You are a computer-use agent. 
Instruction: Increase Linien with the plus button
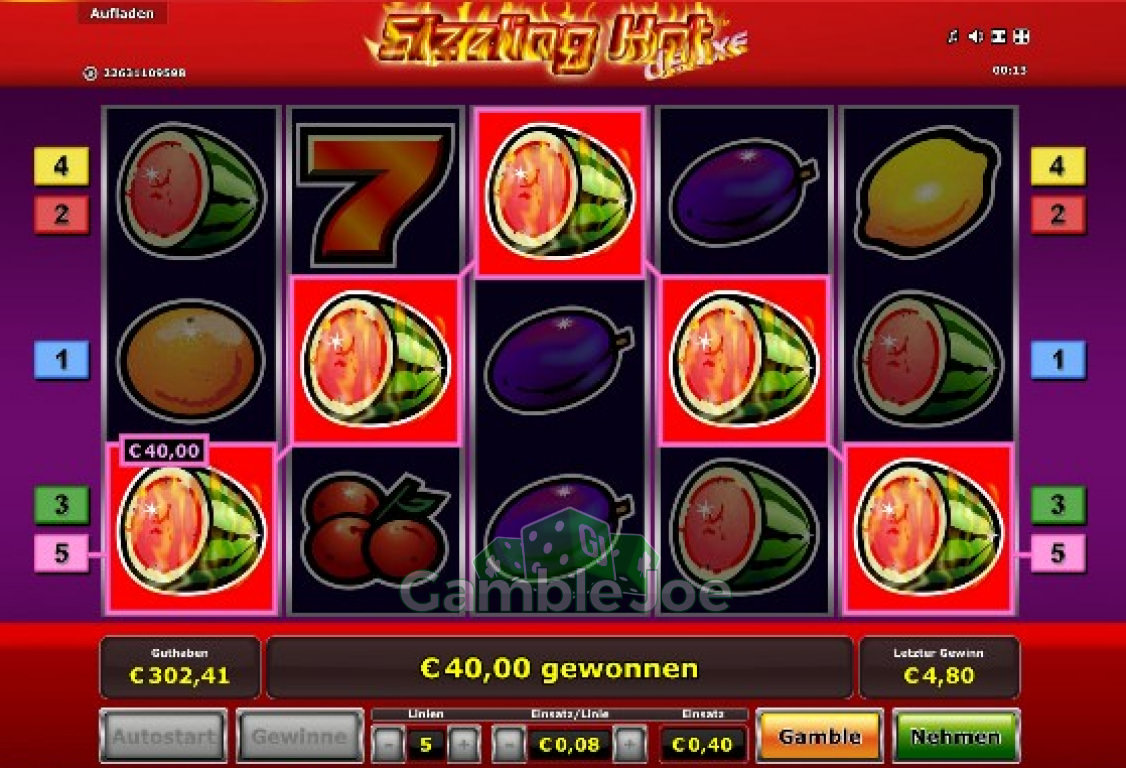tap(464, 745)
